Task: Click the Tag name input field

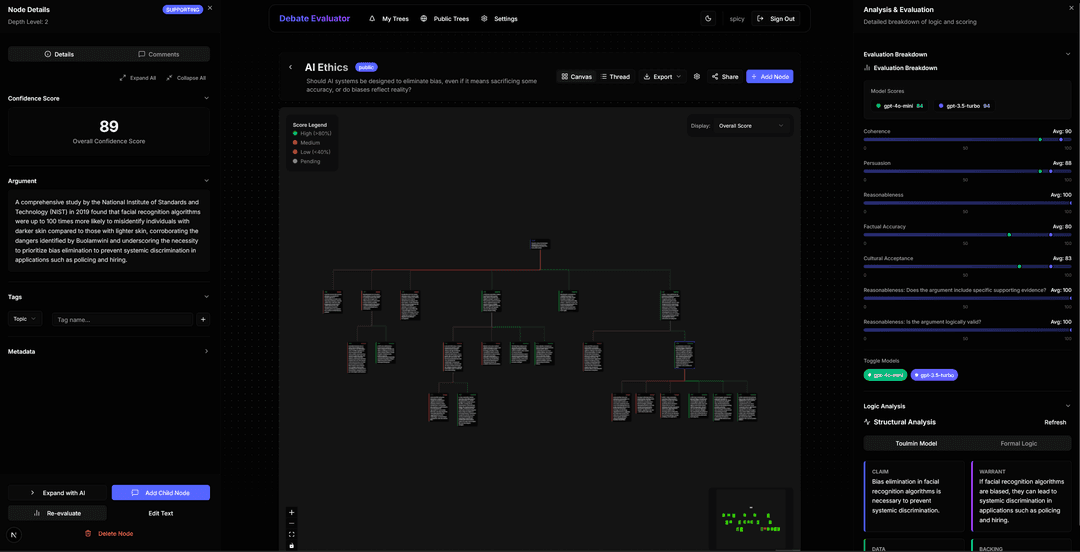Action: (x=122, y=319)
